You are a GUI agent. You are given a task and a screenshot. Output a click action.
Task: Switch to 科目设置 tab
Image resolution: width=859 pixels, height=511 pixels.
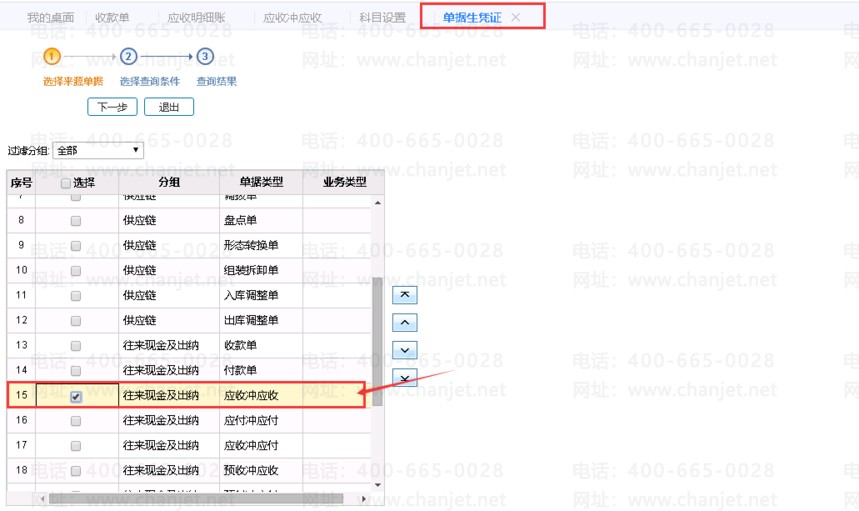pos(382,18)
